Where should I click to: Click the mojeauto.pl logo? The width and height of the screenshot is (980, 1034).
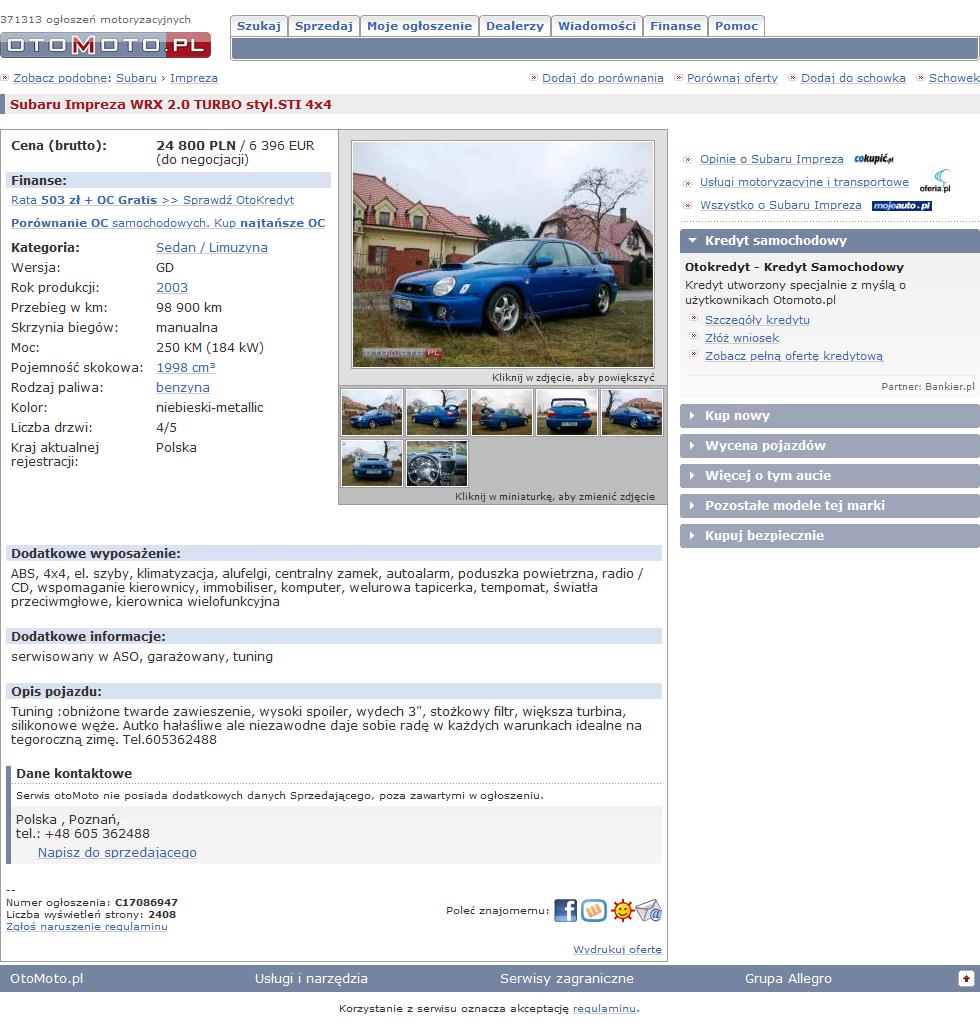[902, 206]
